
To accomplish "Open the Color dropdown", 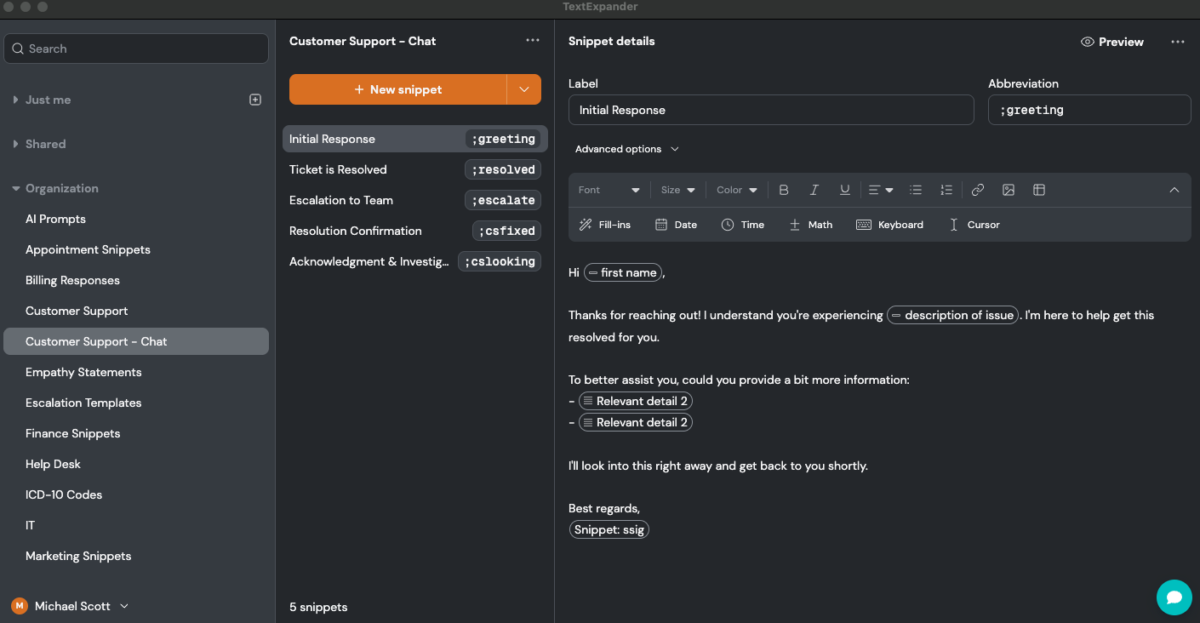I will point(737,190).
